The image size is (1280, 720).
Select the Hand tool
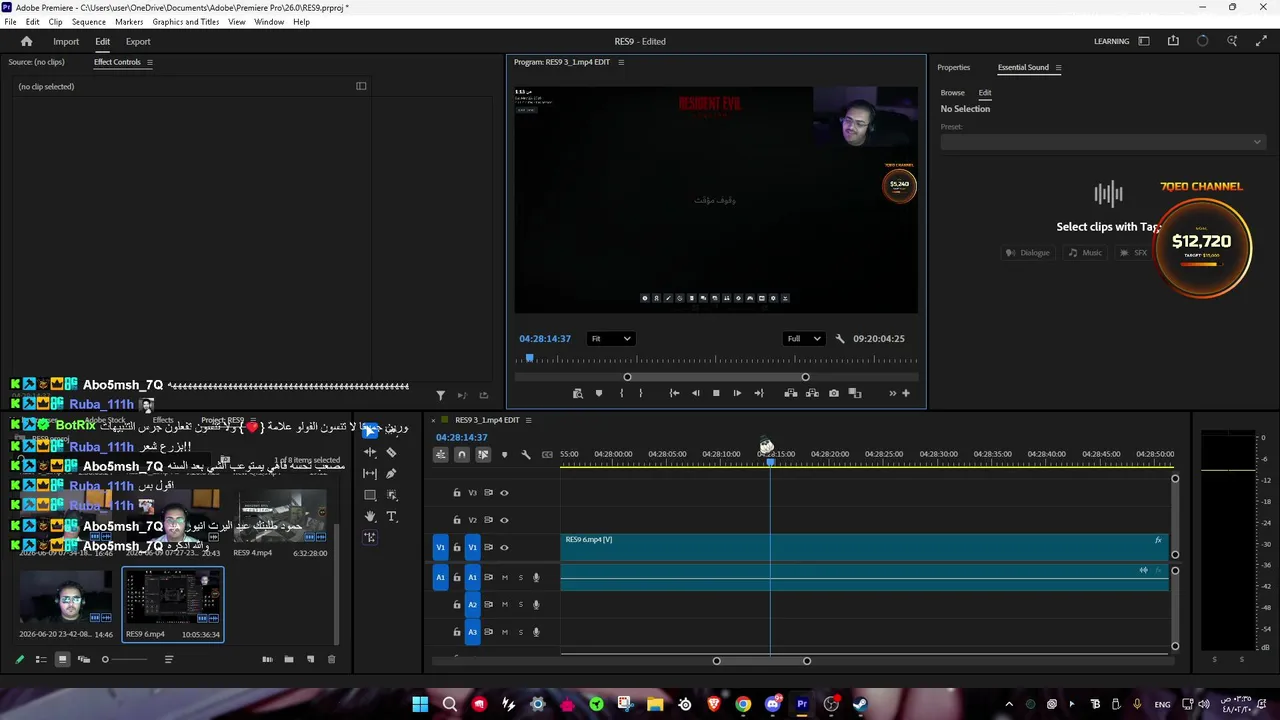(x=370, y=516)
